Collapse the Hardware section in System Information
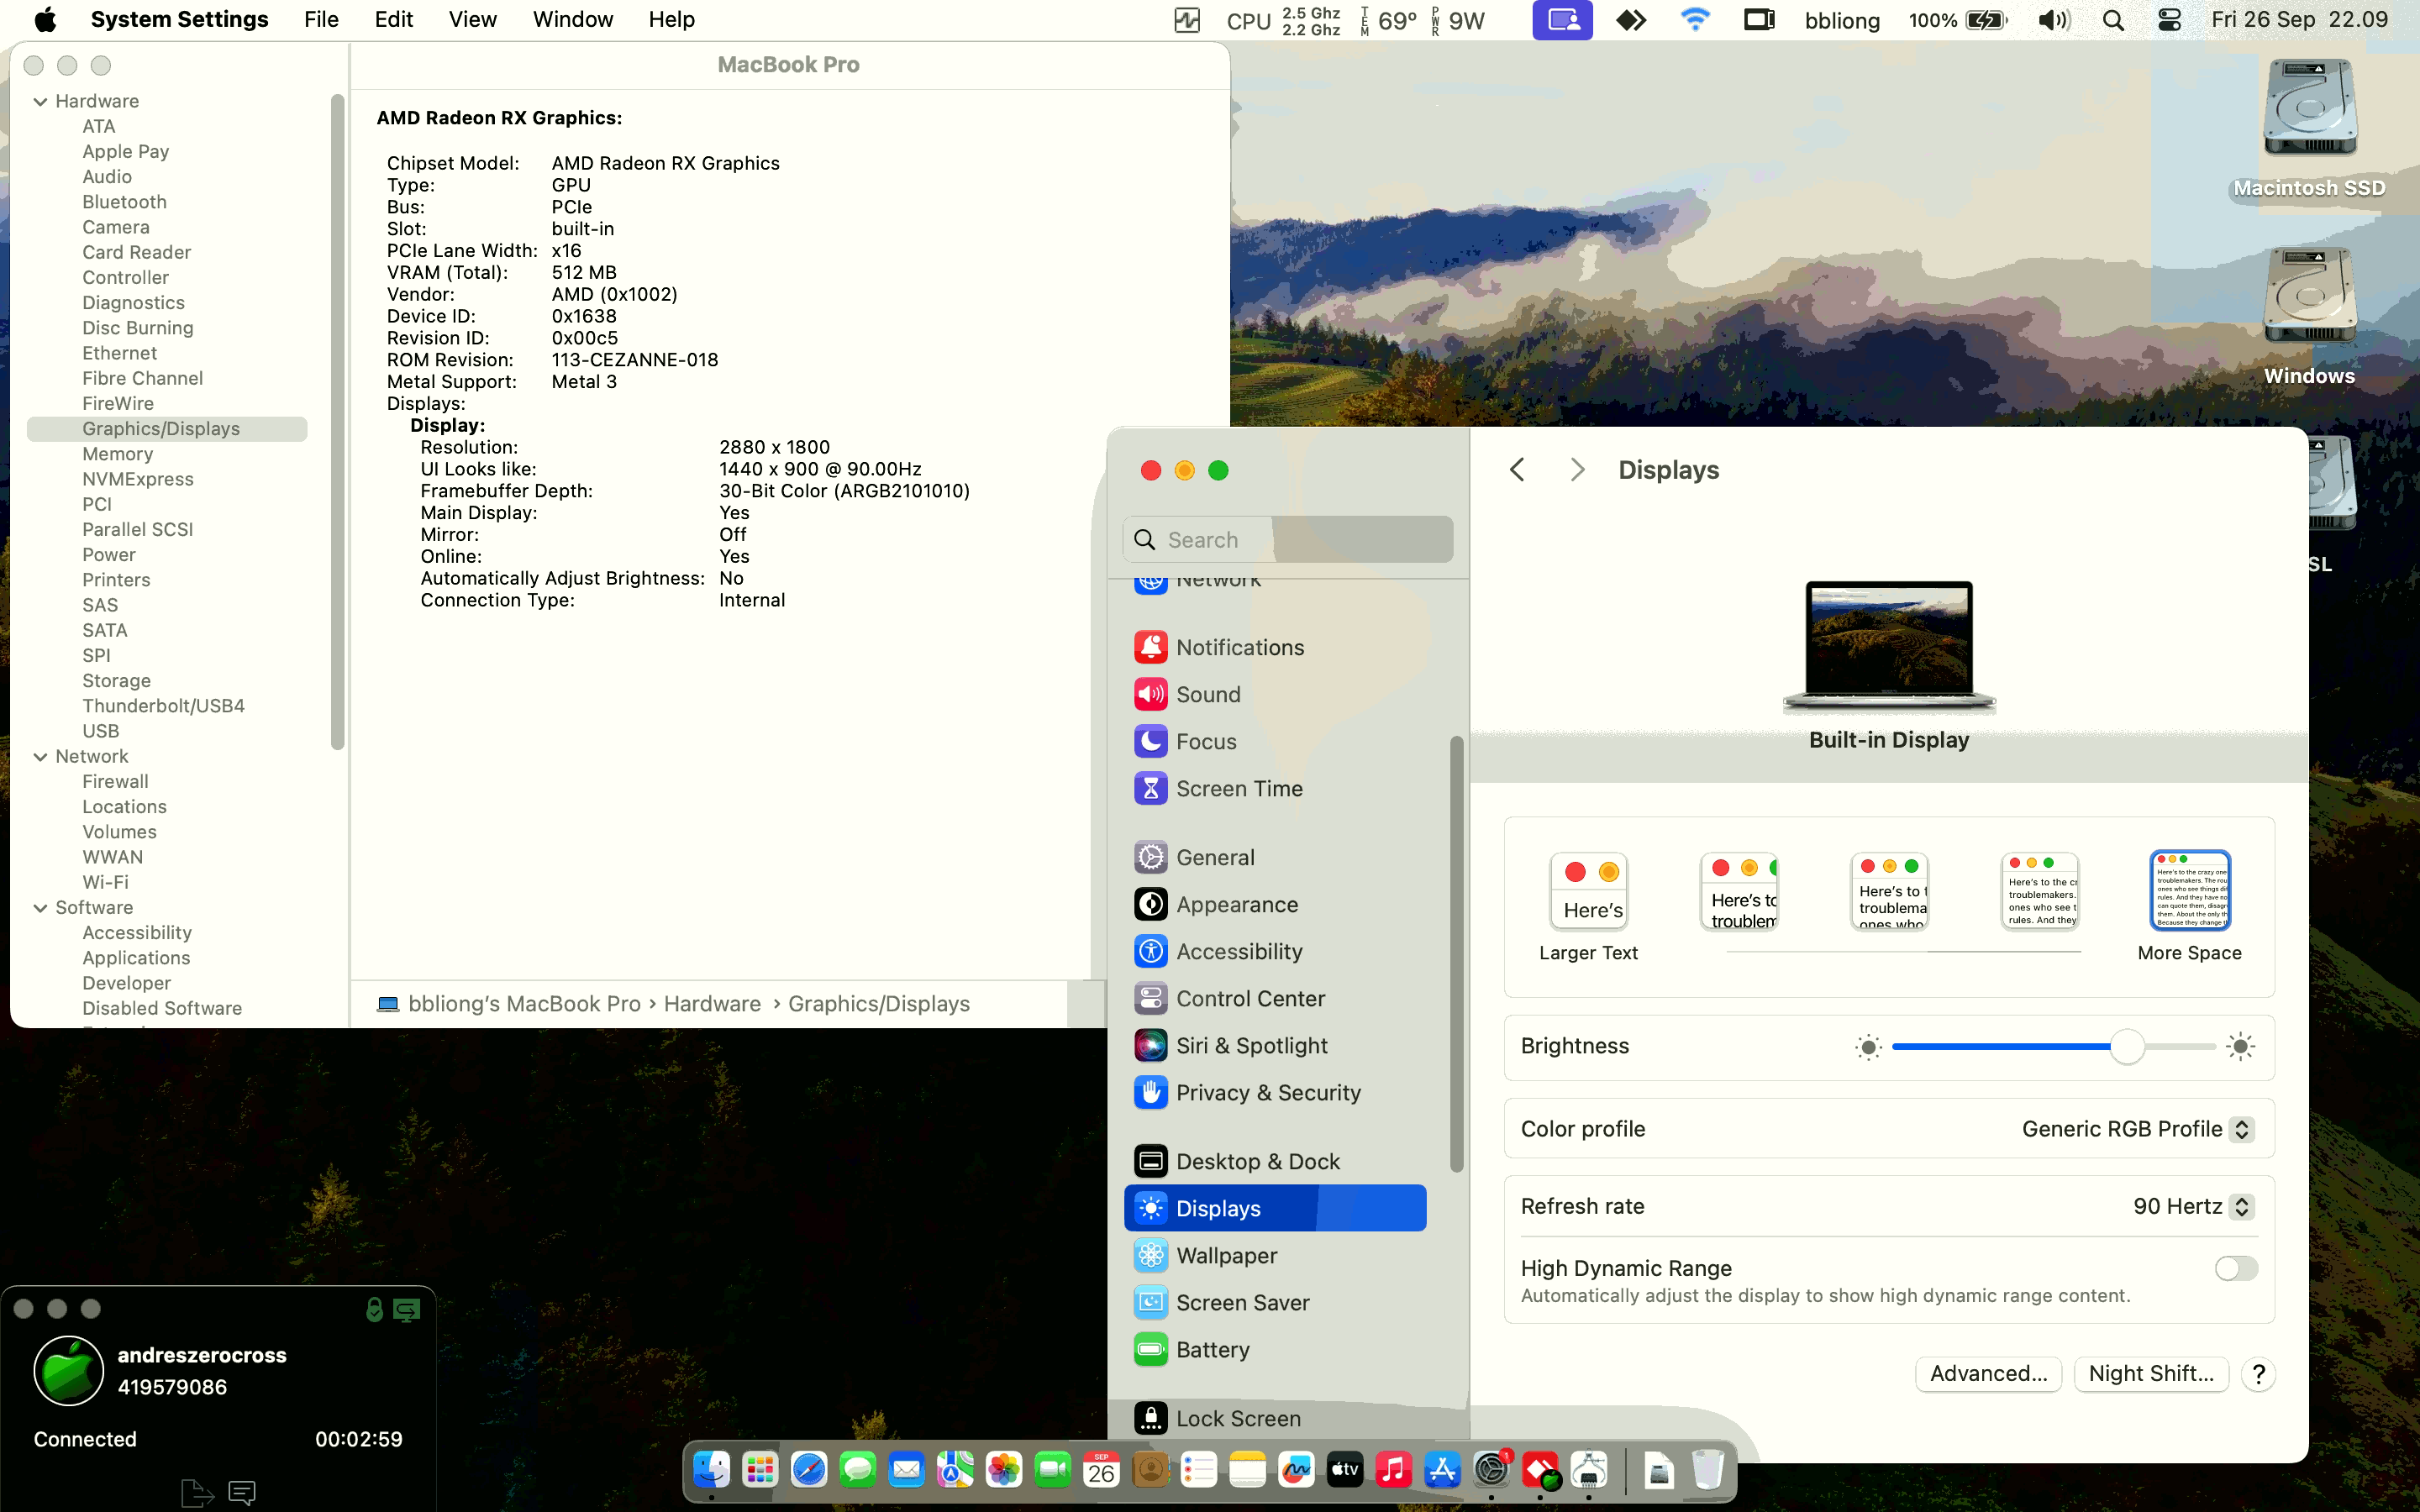 click(40, 101)
